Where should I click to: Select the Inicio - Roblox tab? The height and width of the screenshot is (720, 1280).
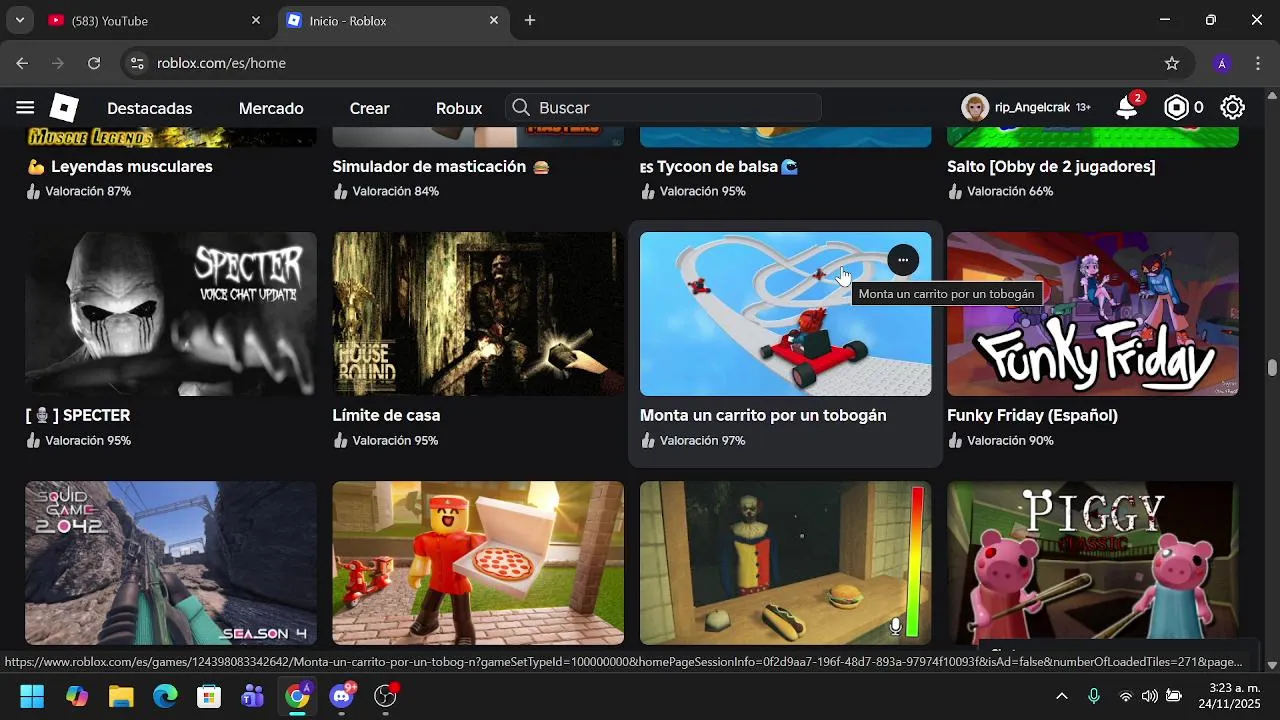click(393, 20)
